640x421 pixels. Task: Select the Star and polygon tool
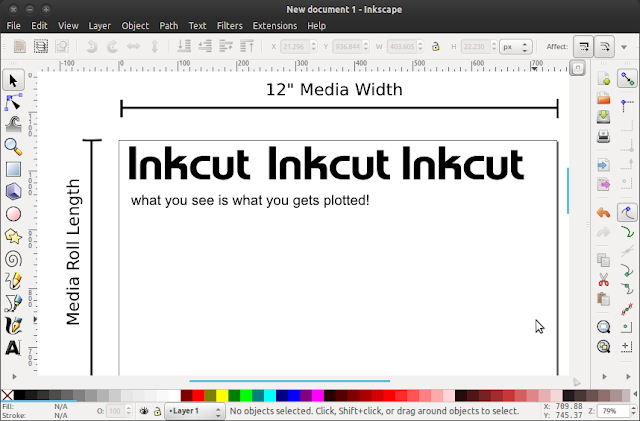(13, 236)
